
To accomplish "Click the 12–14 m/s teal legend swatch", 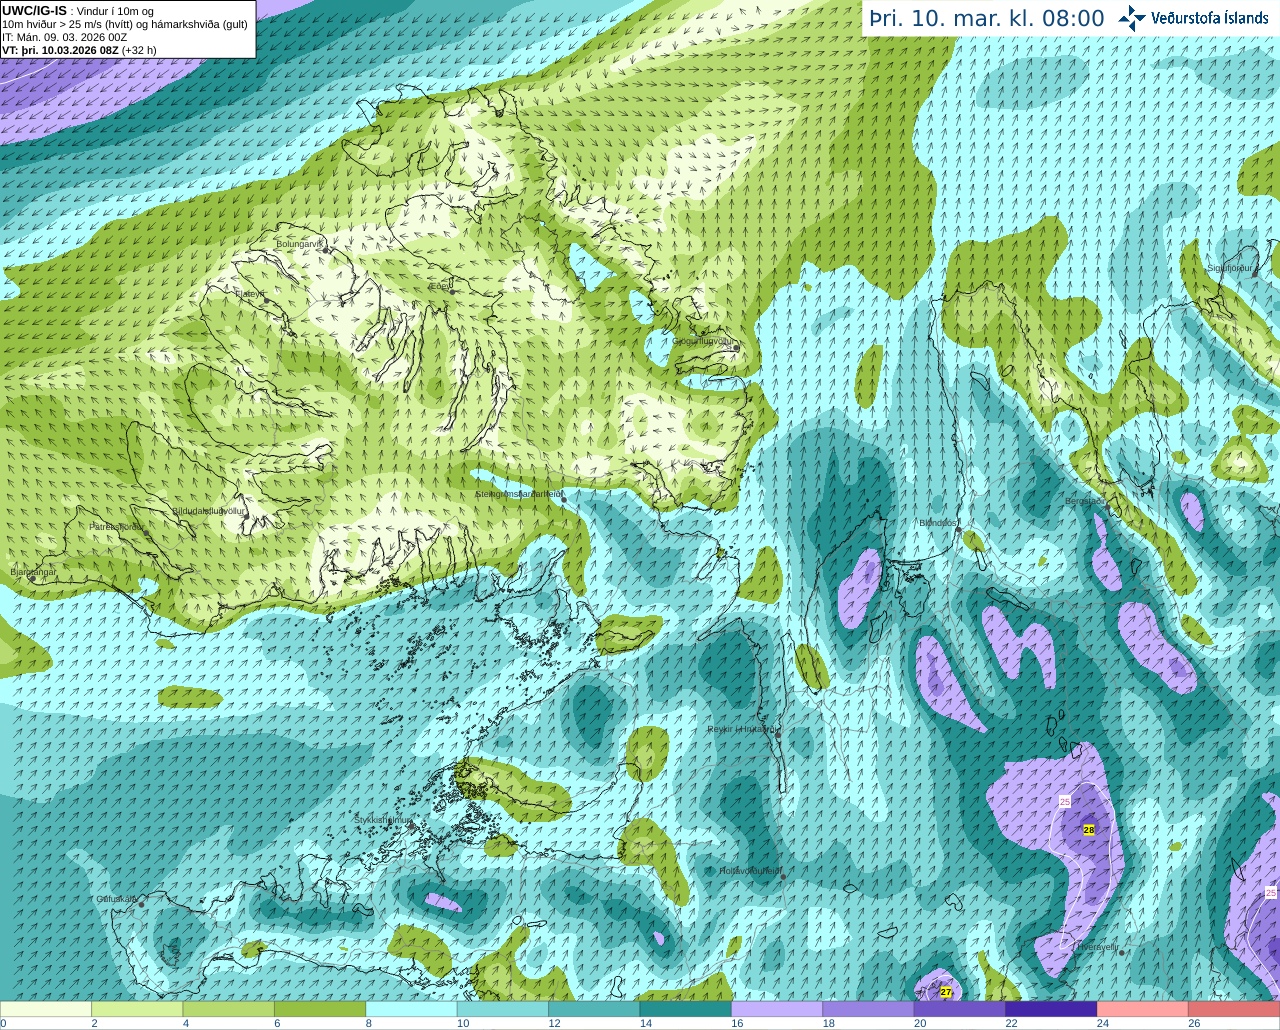I will (x=594, y=1009).
